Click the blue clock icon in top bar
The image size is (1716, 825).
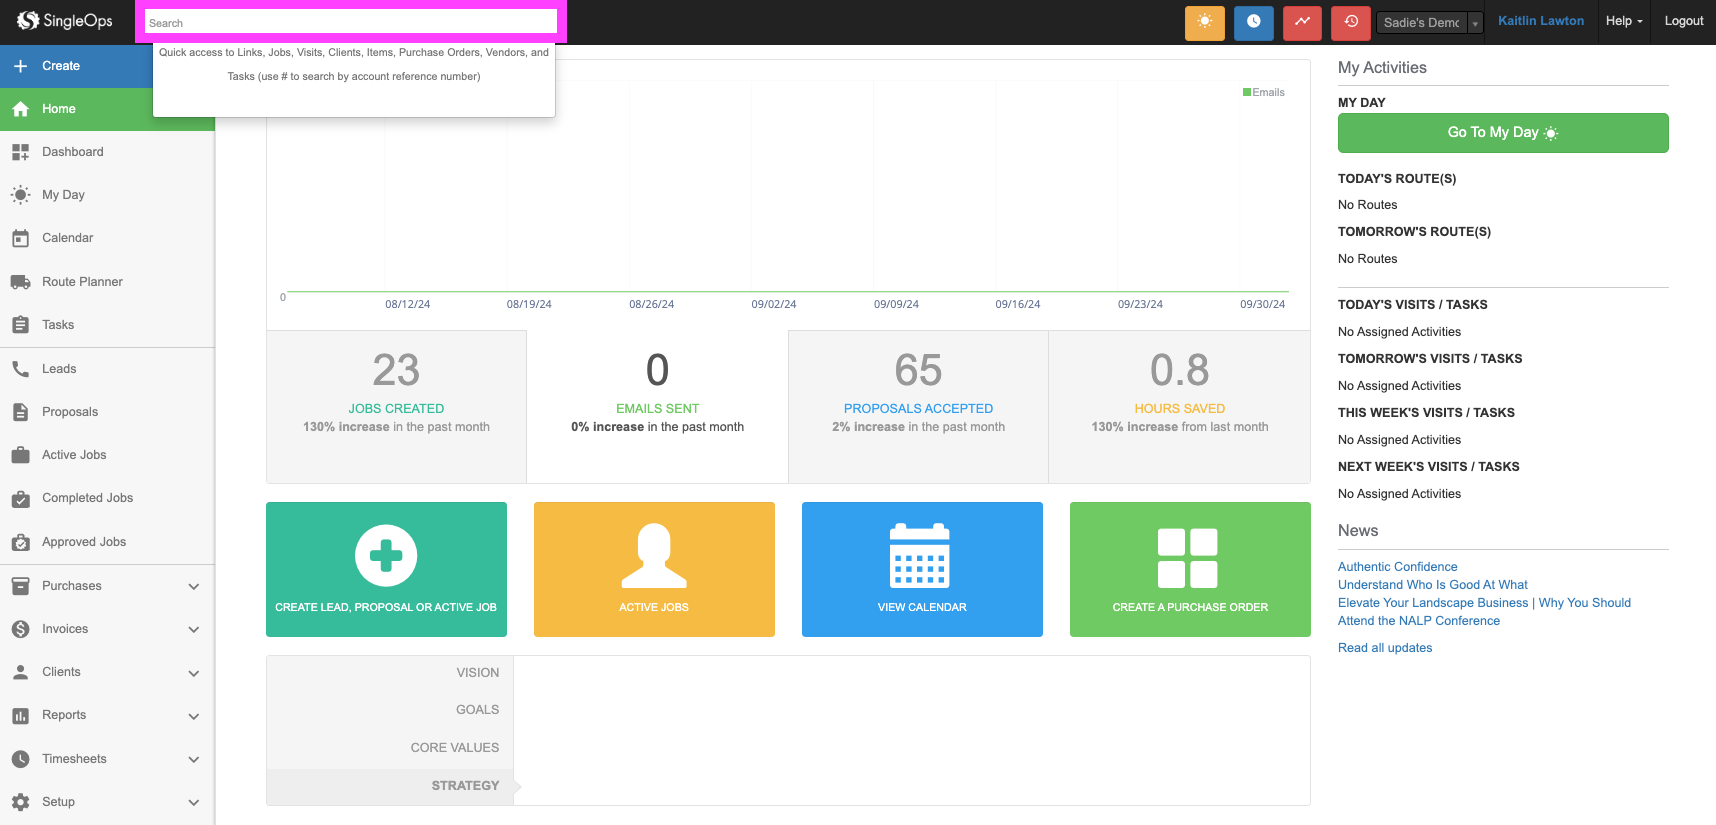(1253, 22)
